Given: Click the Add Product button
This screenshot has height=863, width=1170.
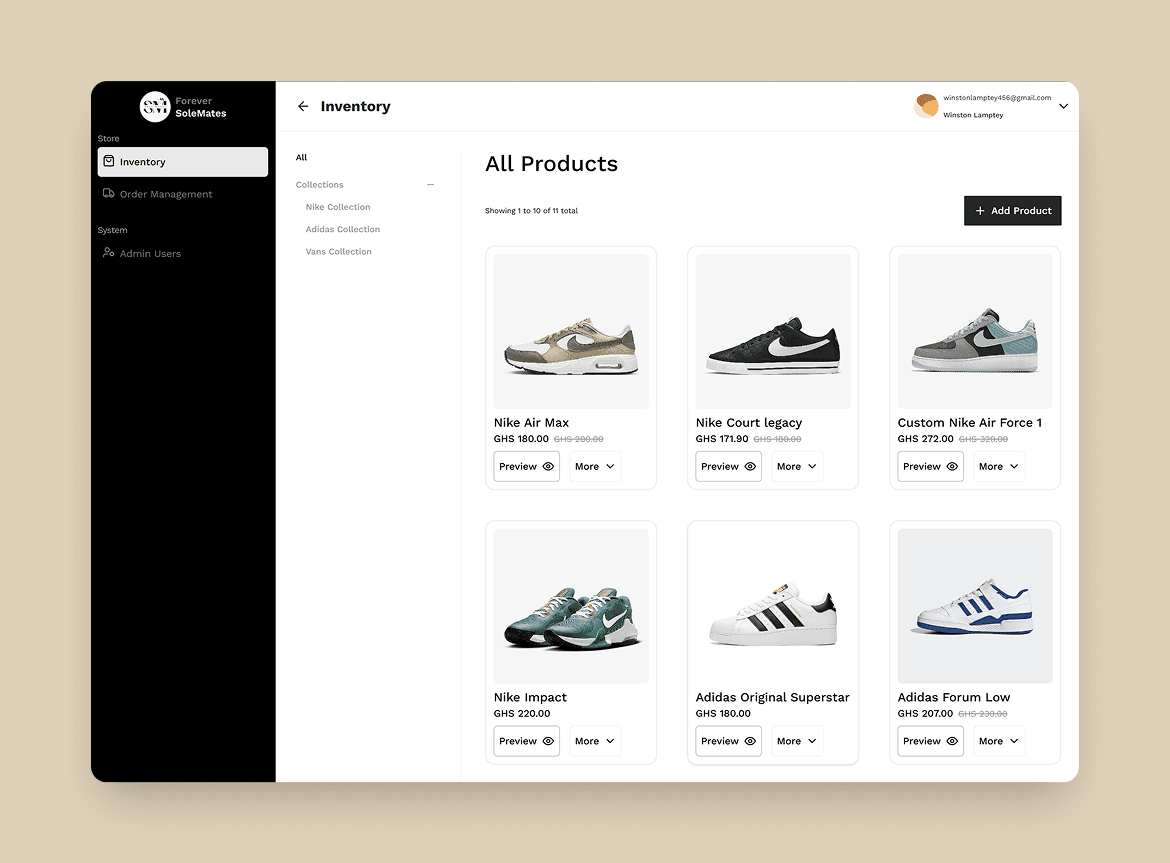Looking at the screenshot, I should click(1013, 210).
